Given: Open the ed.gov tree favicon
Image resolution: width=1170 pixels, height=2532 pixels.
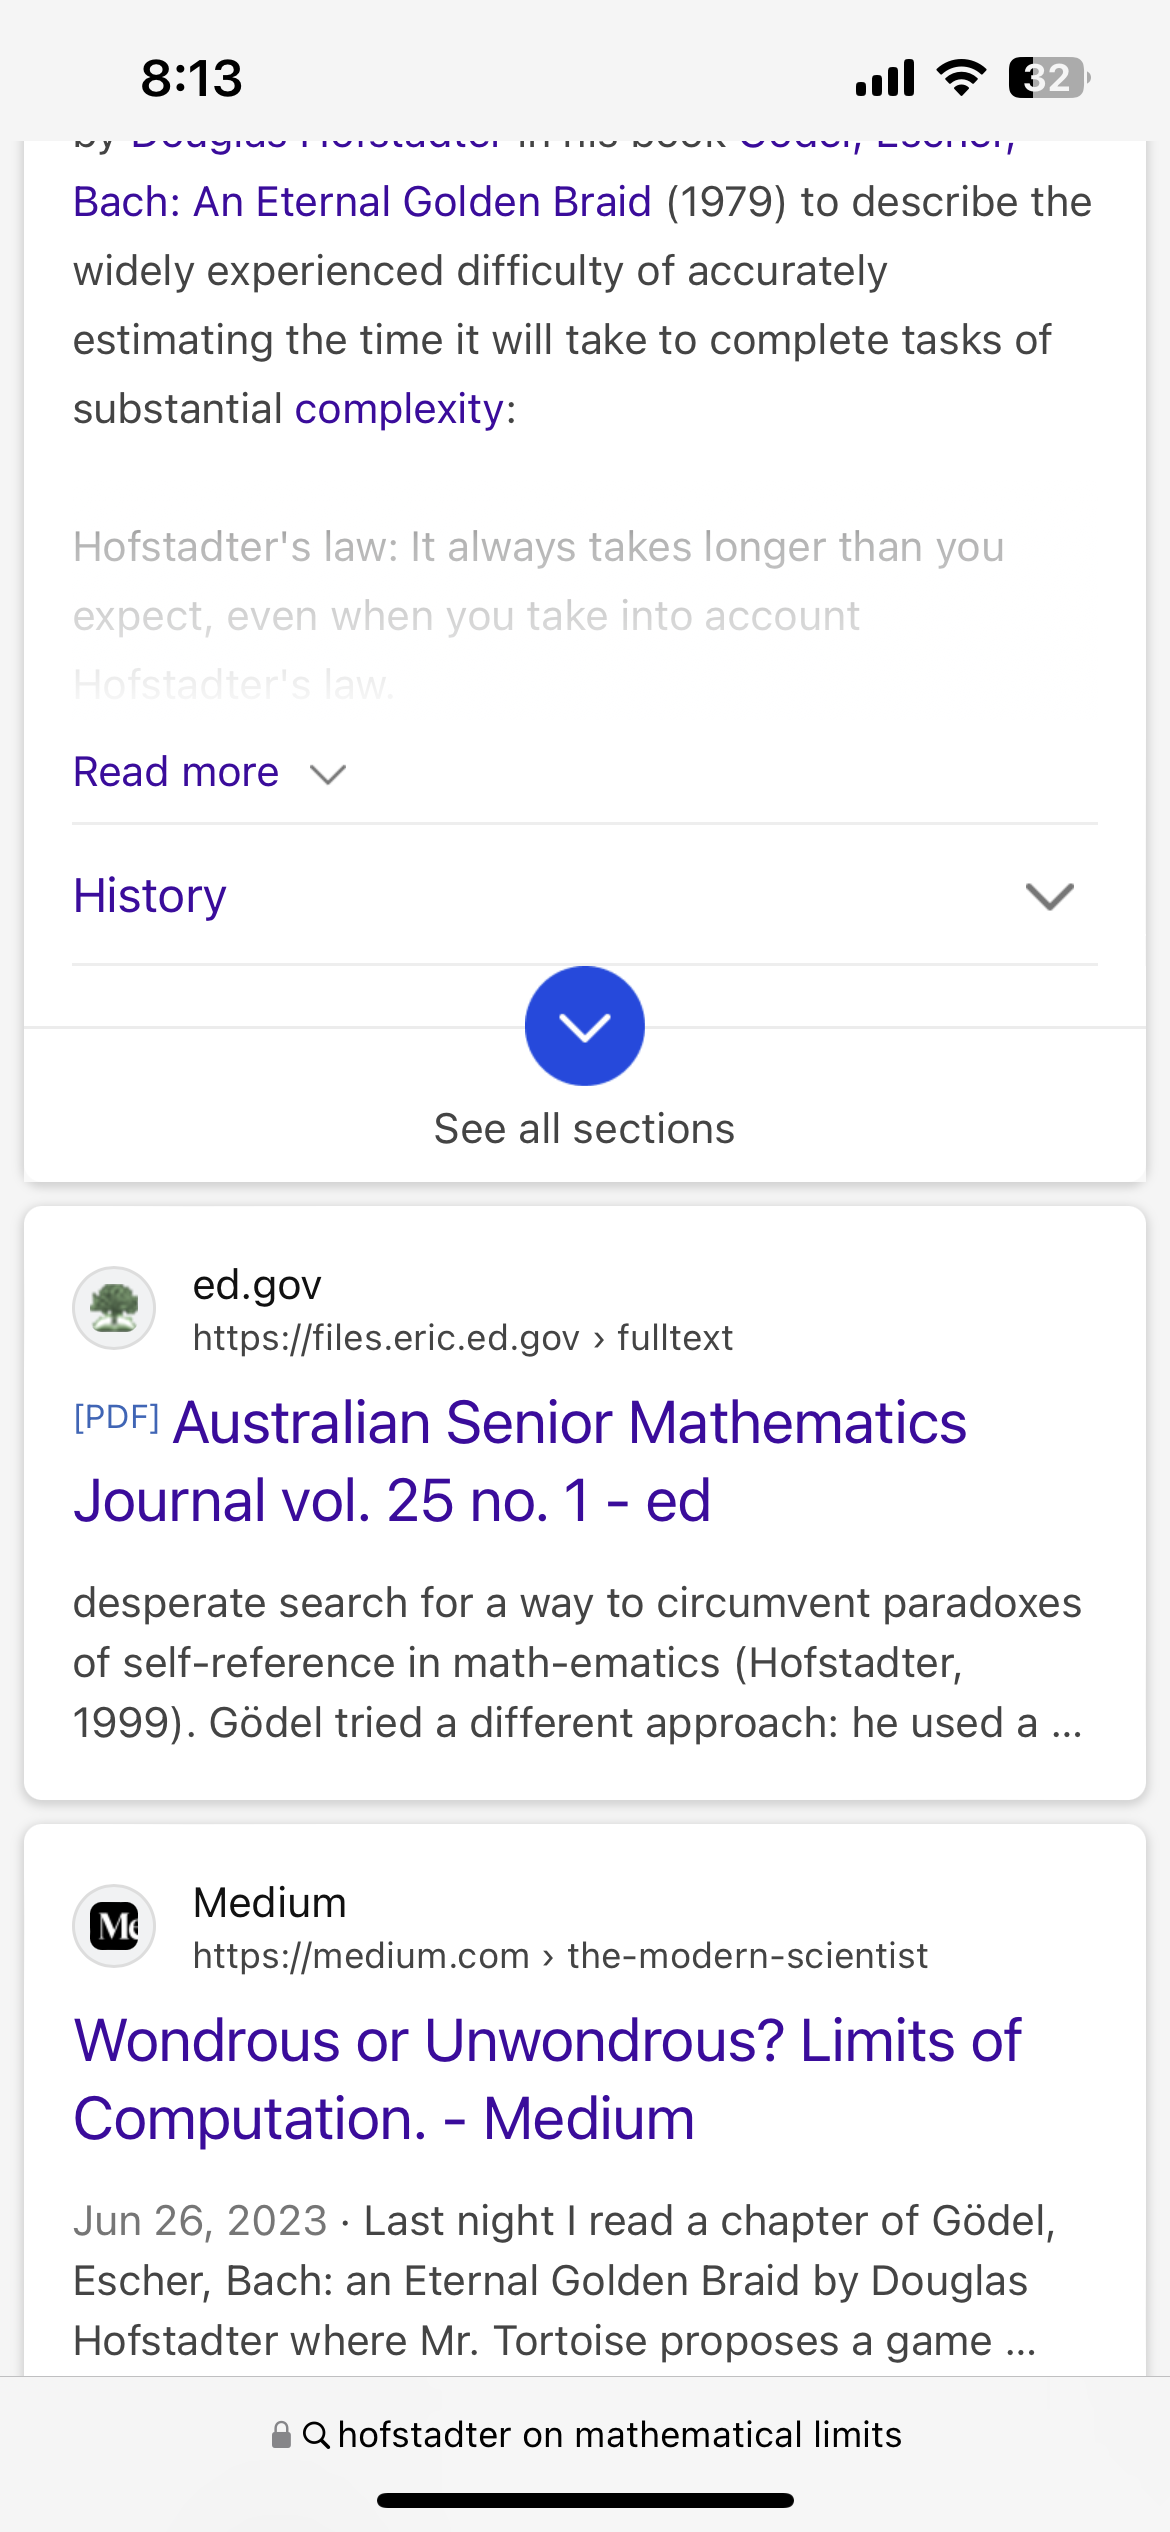Looking at the screenshot, I should point(114,1308).
